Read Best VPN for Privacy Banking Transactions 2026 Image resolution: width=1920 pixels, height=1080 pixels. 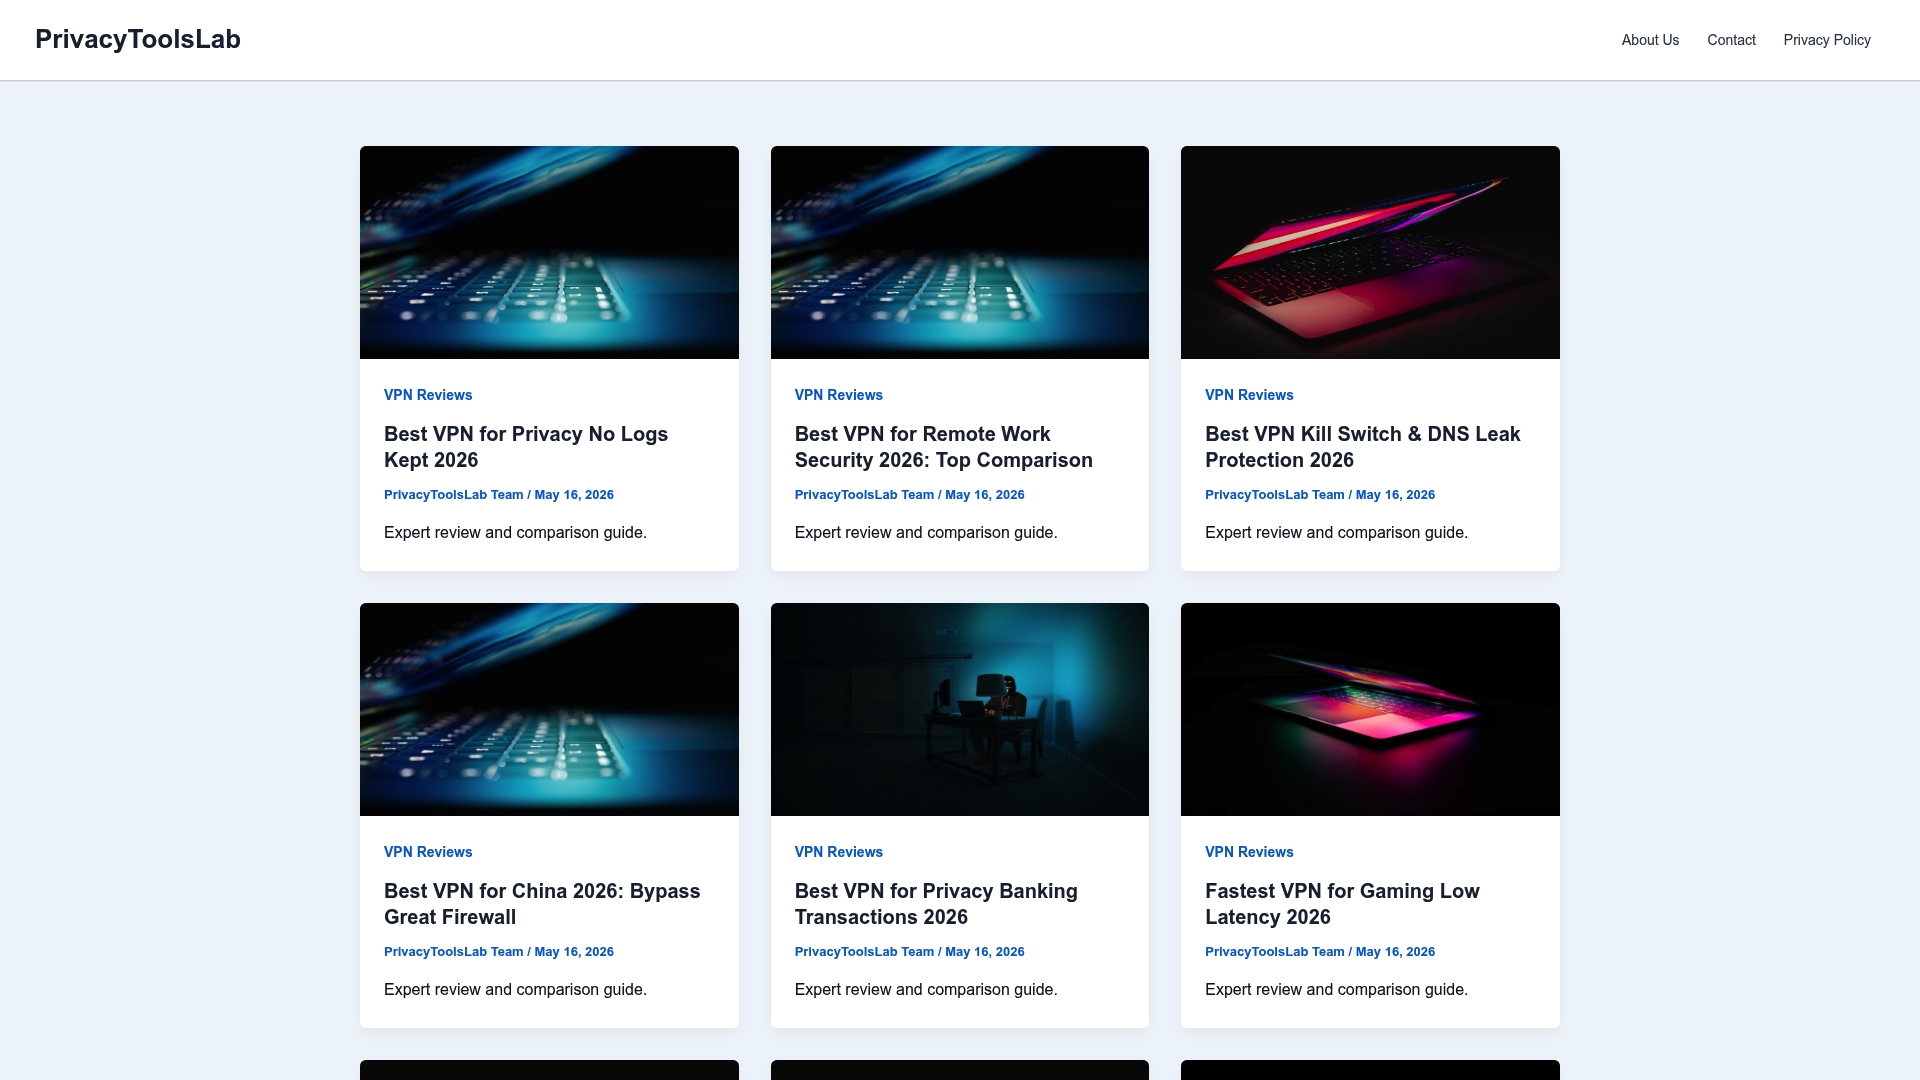[x=936, y=904]
